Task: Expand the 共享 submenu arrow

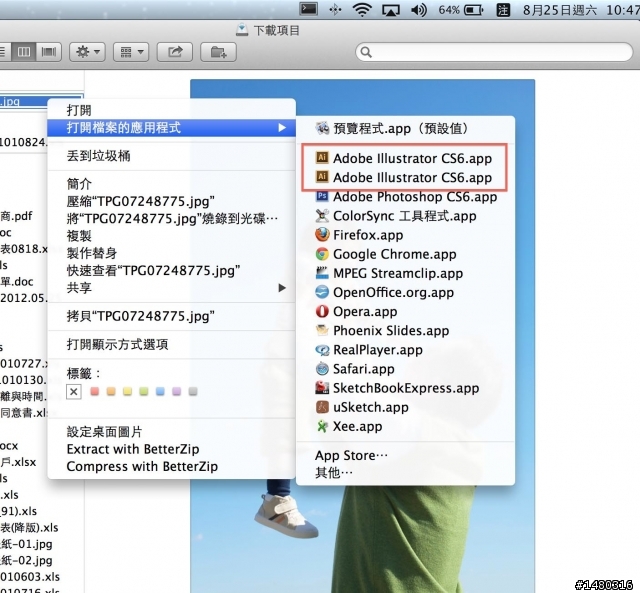Action: click(x=282, y=288)
